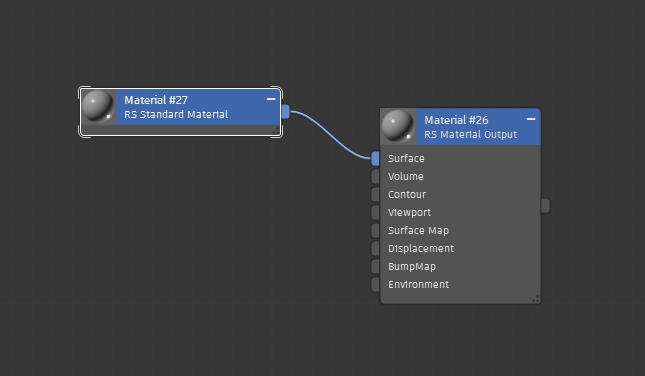Click the Material #26 output socket
Image resolution: width=645 pixels, height=376 pixels.
(545, 206)
